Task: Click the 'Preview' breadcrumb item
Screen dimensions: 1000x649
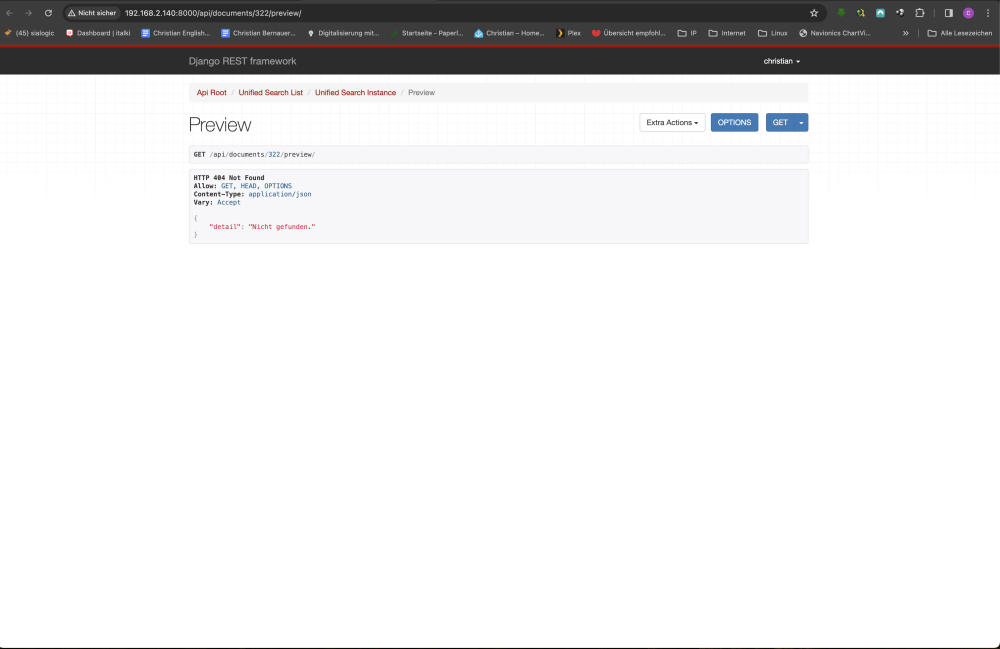Action: click(x=422, y=92)
